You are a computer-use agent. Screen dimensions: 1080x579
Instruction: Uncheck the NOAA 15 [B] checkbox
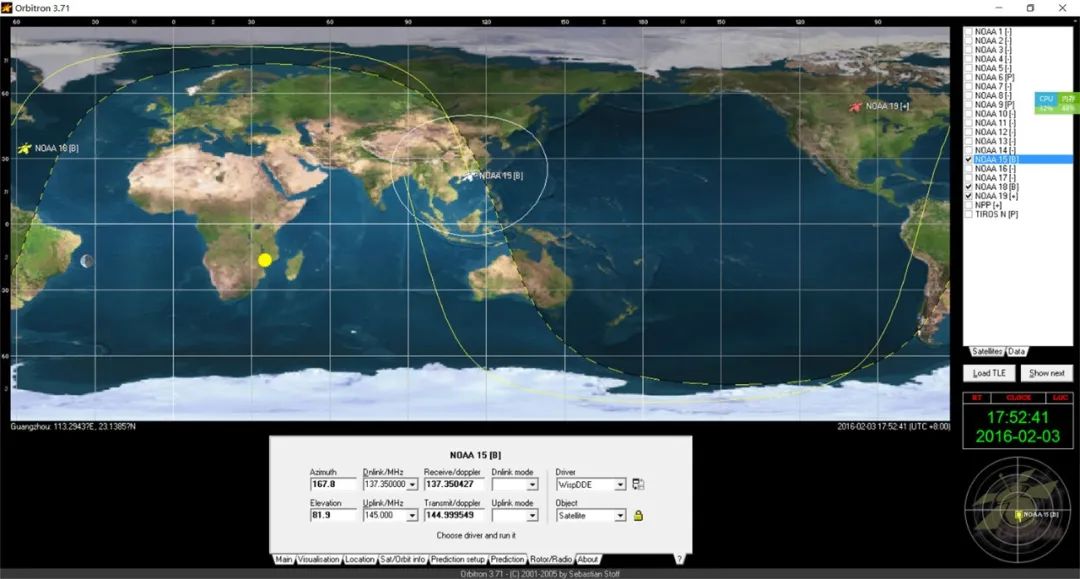click(x=969, y=159)
